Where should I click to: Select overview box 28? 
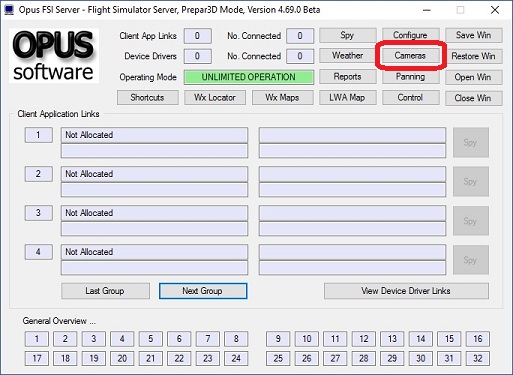point(364,359)
